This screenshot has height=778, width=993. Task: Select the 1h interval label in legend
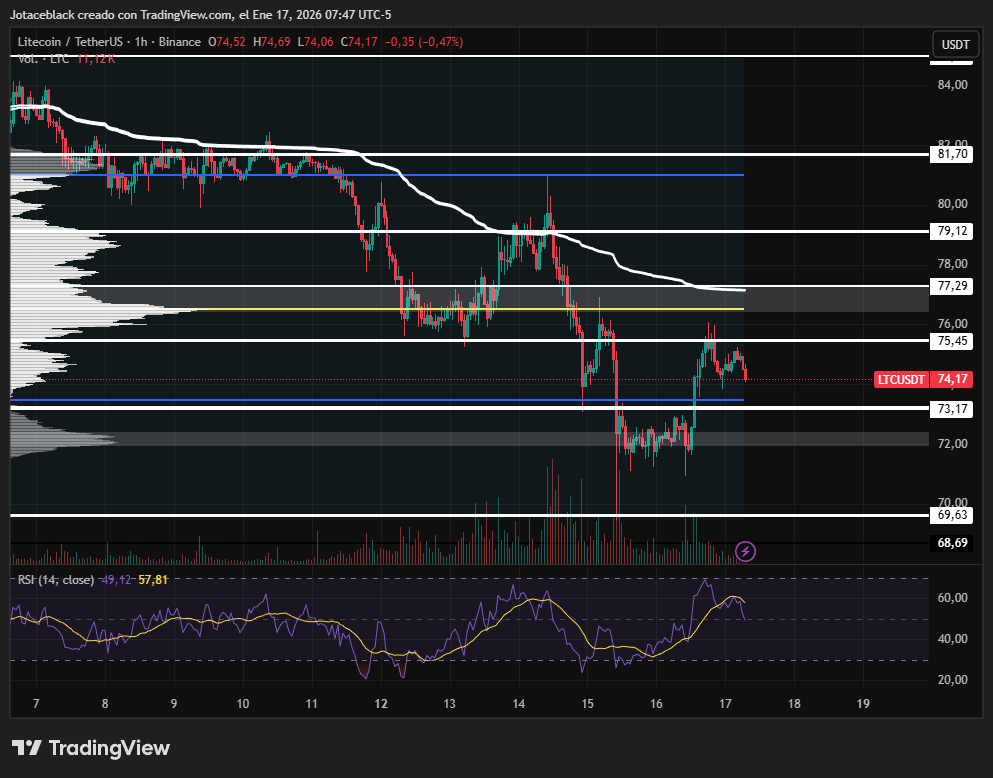[141, 42]
